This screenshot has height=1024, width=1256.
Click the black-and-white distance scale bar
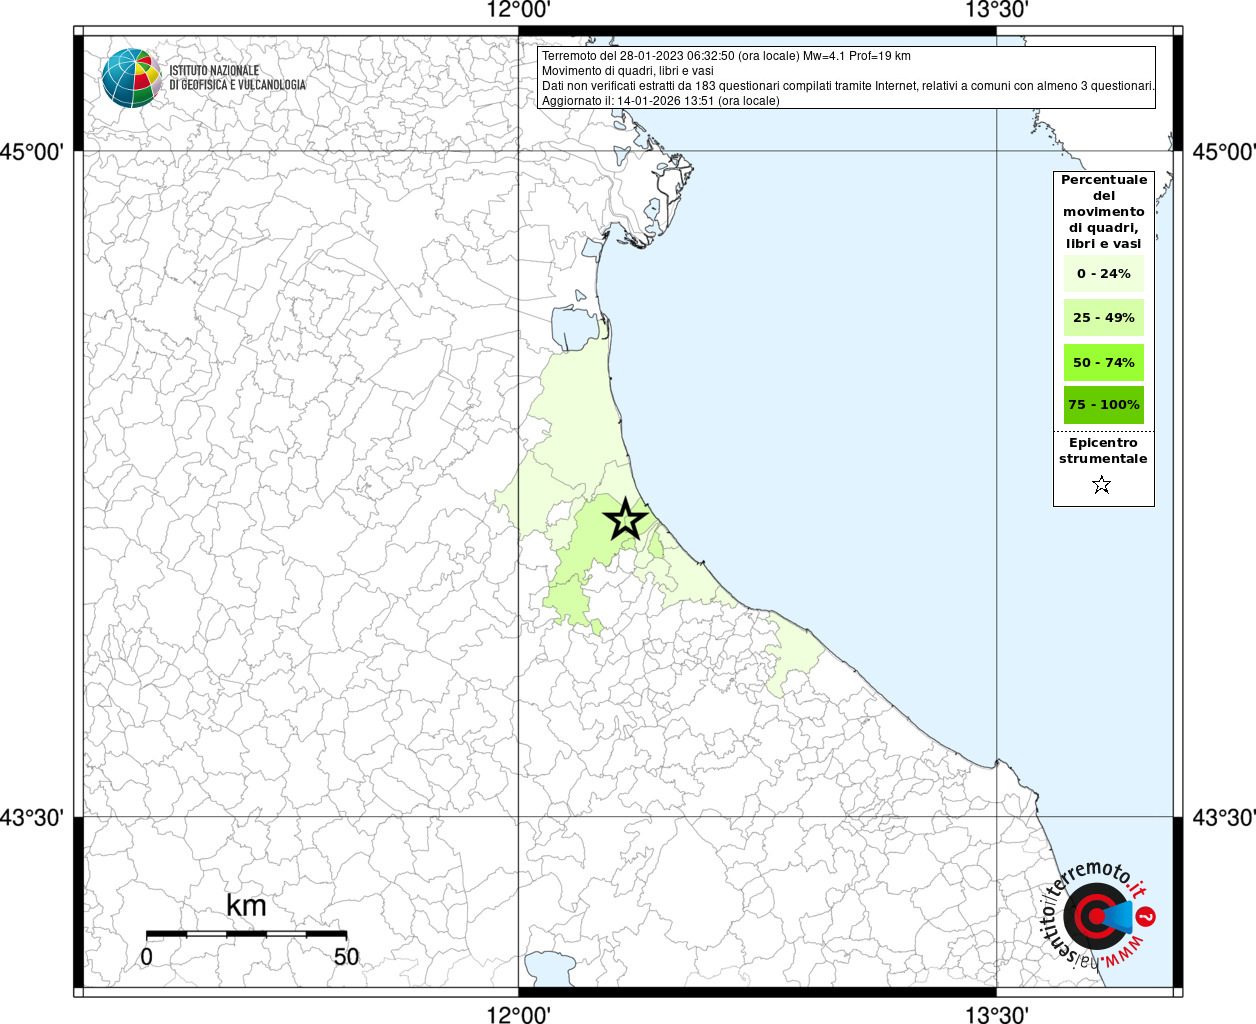[x=246, y=934]
